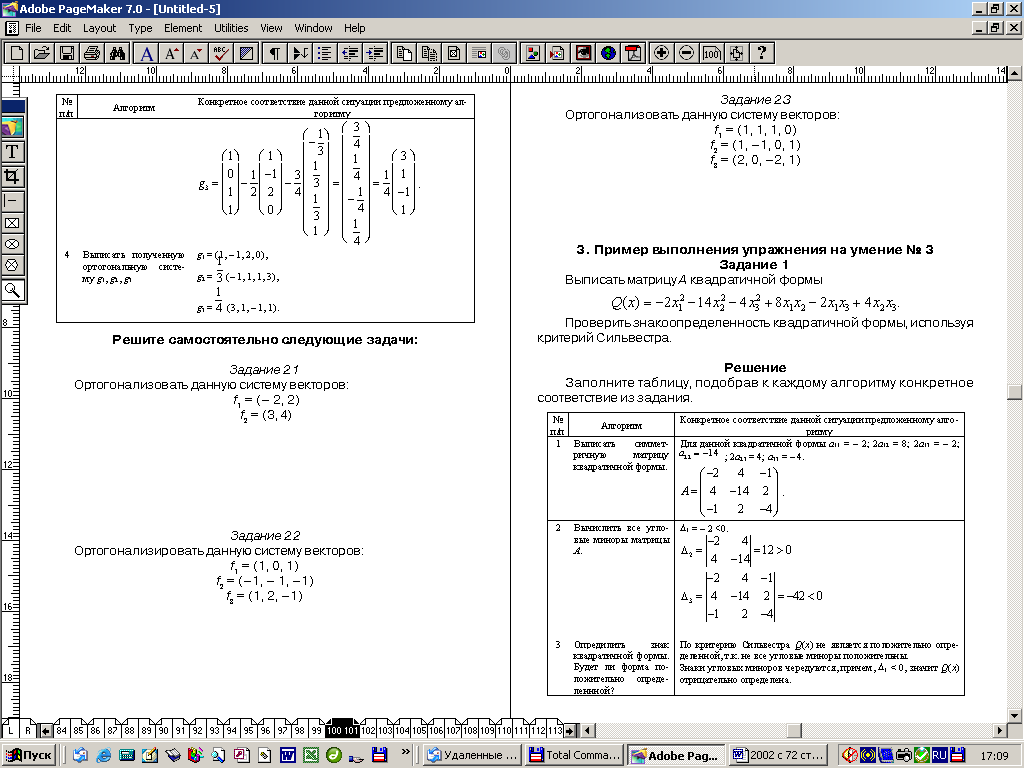Open the Type menu

(x=140, y=28)
